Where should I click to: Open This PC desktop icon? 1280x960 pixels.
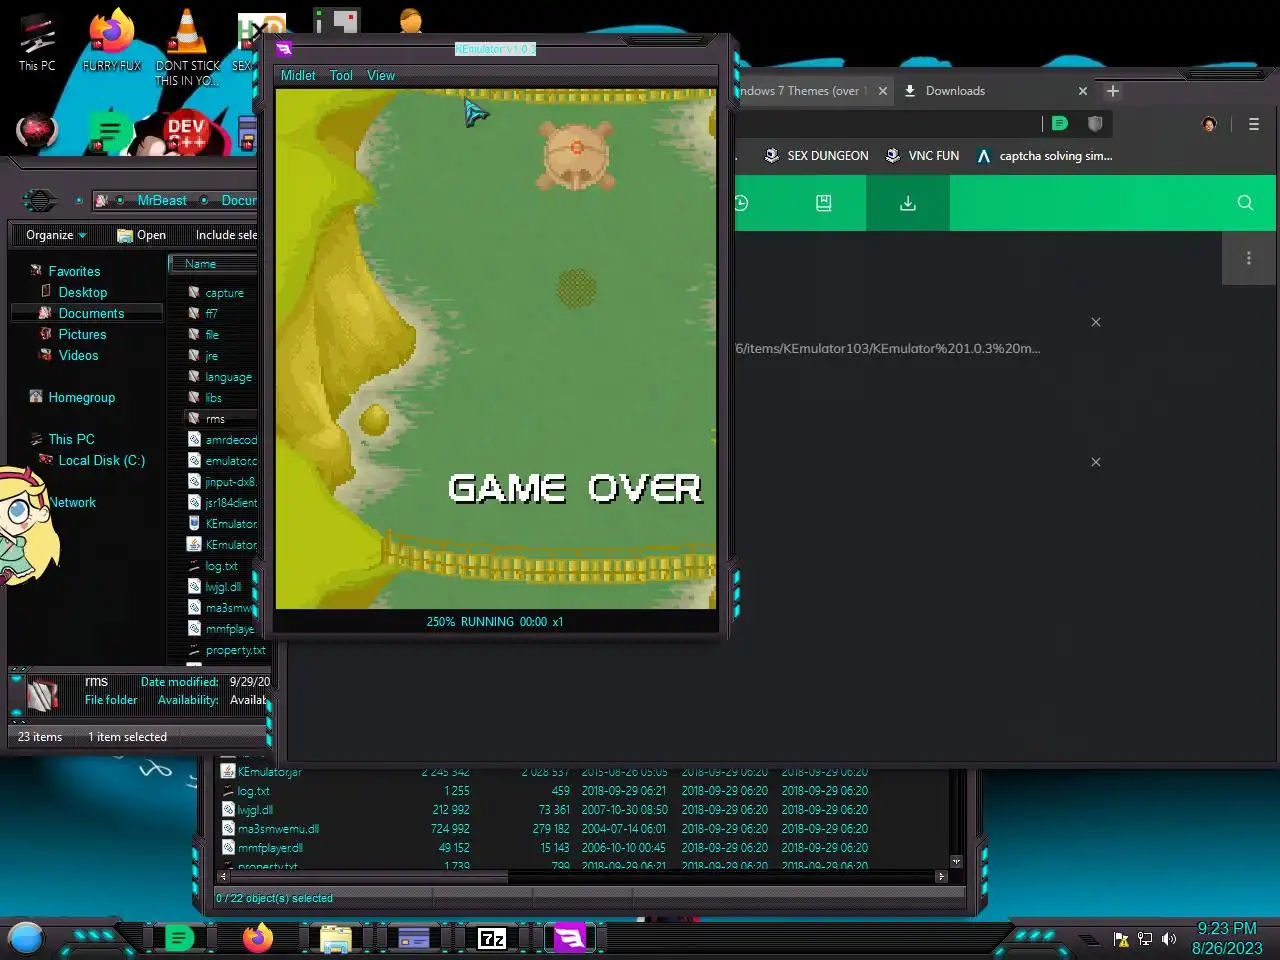37,43
